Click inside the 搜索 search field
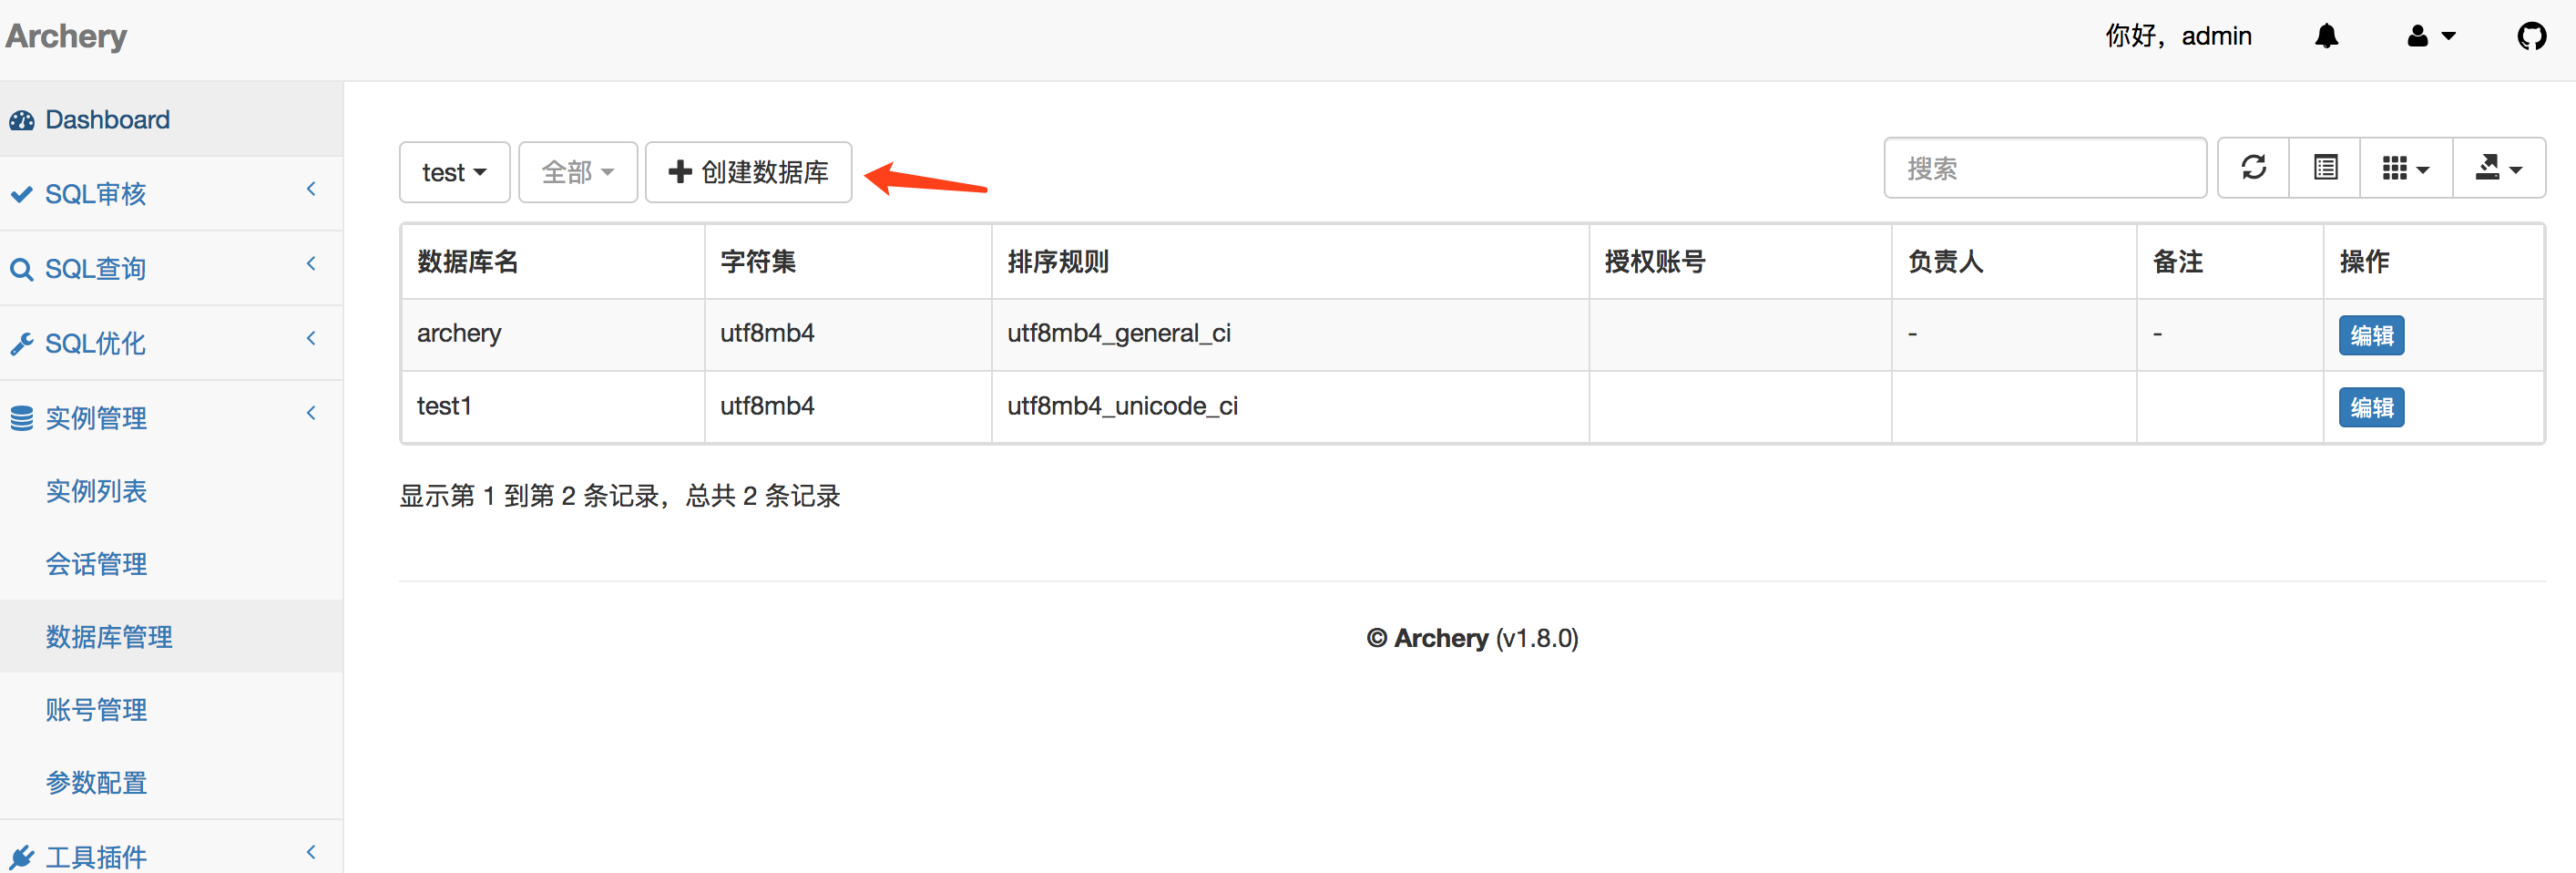The image size is (2576, 873). [2045, 168]
